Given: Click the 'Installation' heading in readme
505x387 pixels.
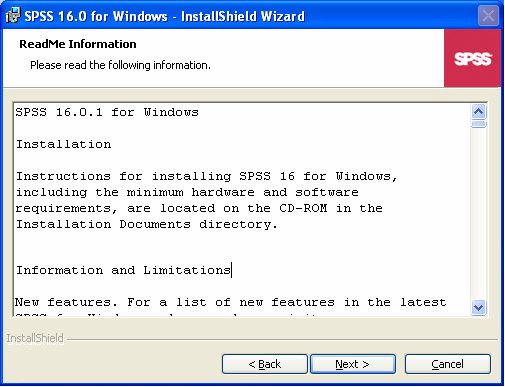Looking at the screenshot, I should [x=63, y=144].
